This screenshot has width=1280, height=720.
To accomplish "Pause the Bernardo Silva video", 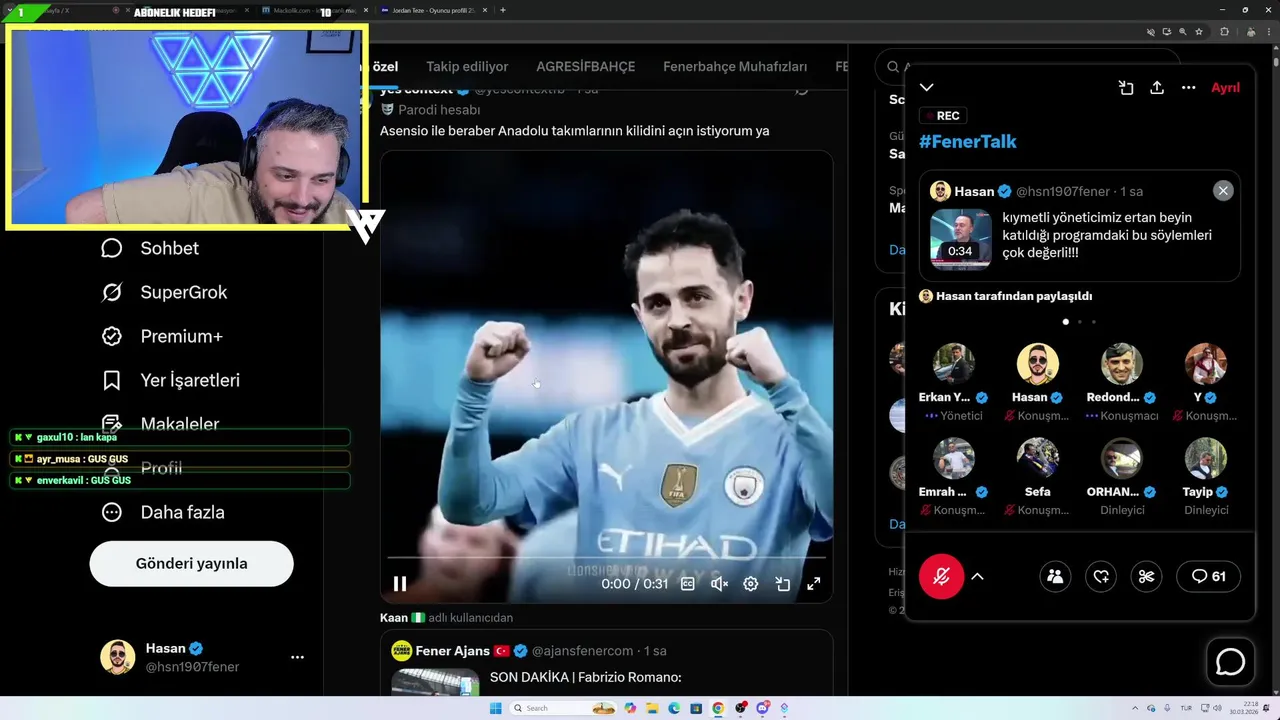I will (x=400, y=584).
